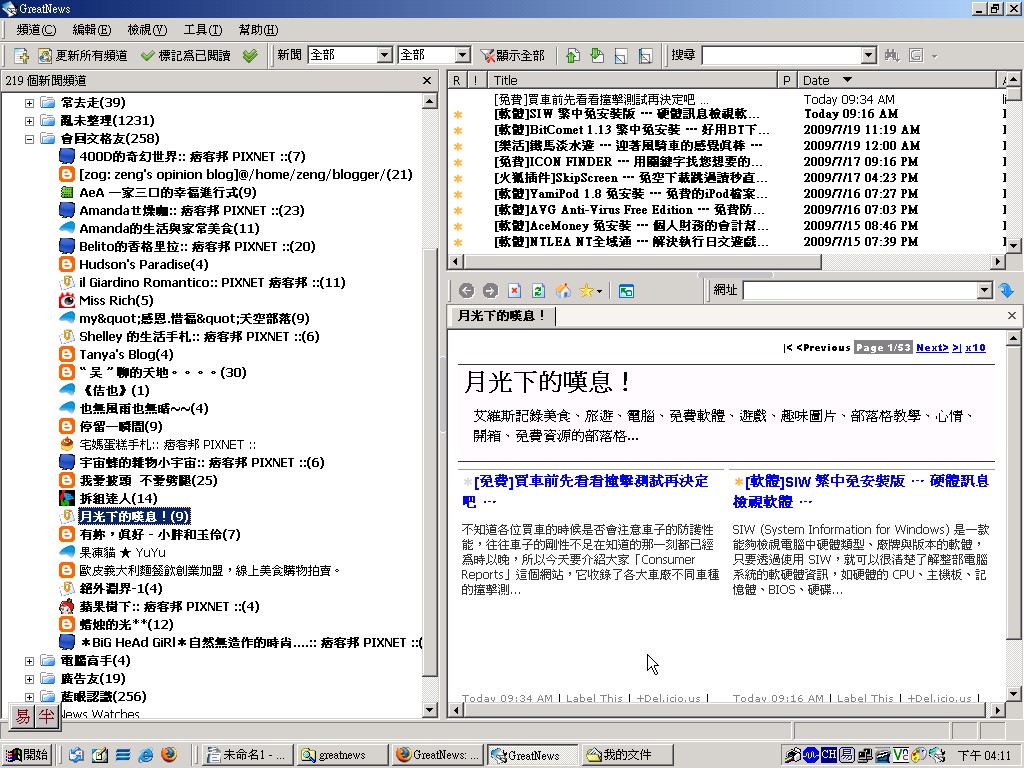Expand the 廣告友(19) folder

[x=29, y=679]
